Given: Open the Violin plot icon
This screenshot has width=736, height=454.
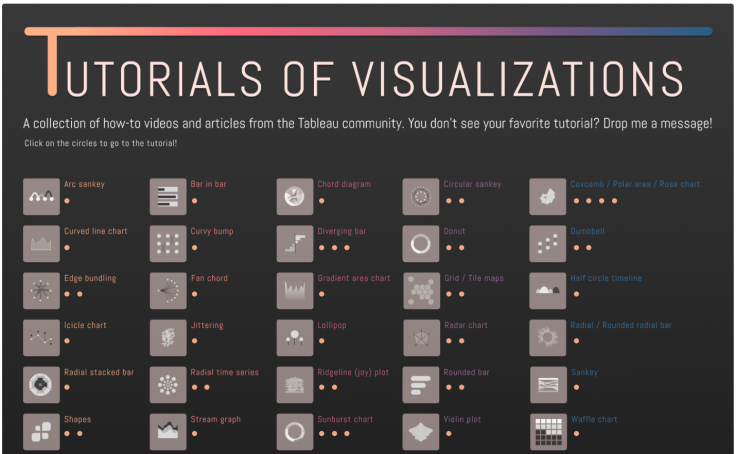Looking at the screenshot, I should (x=421, y=432).
